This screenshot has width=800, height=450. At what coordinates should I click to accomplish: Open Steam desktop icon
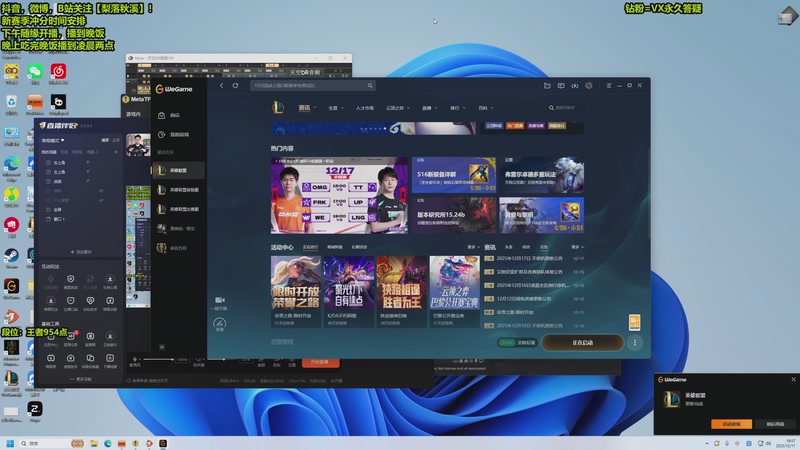(11, 255)
